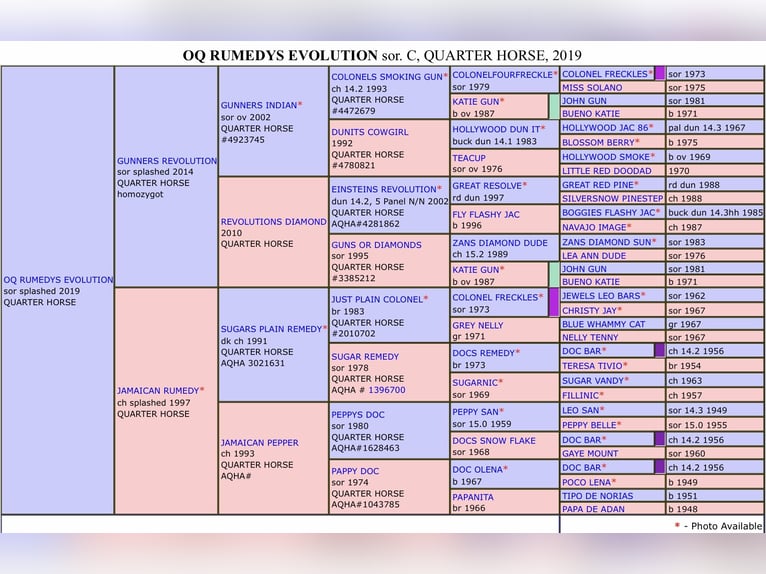Viewport: 766px width, 574px height.
Task: Click photo asterisk after GREAT RED PINE
Action: pos(636,184)
